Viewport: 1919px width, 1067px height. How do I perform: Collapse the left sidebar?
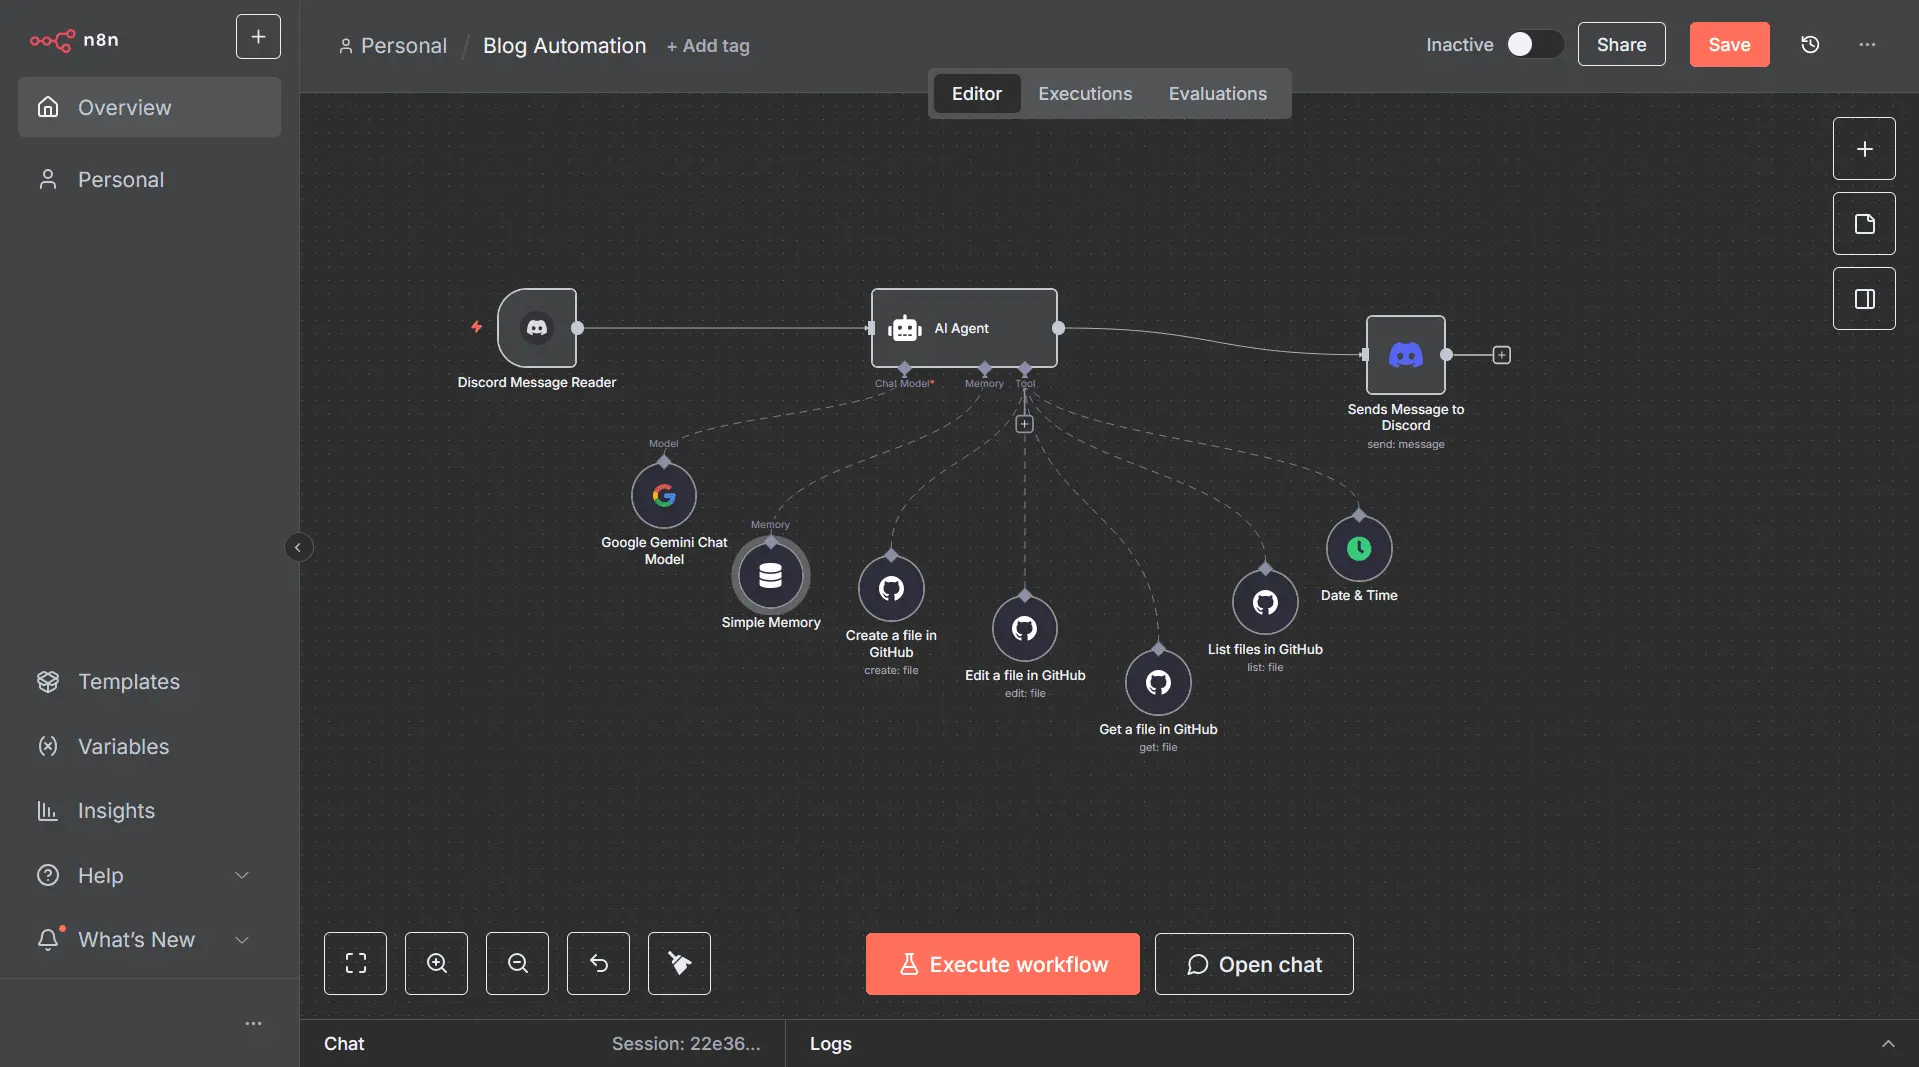coord(298,547)
